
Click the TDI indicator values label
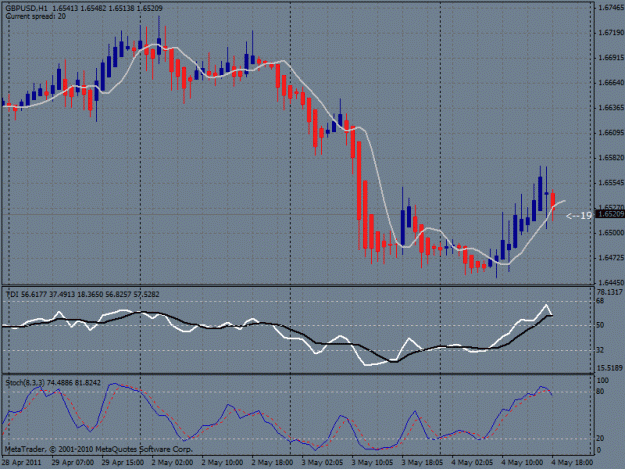click(x=83, y=294)
